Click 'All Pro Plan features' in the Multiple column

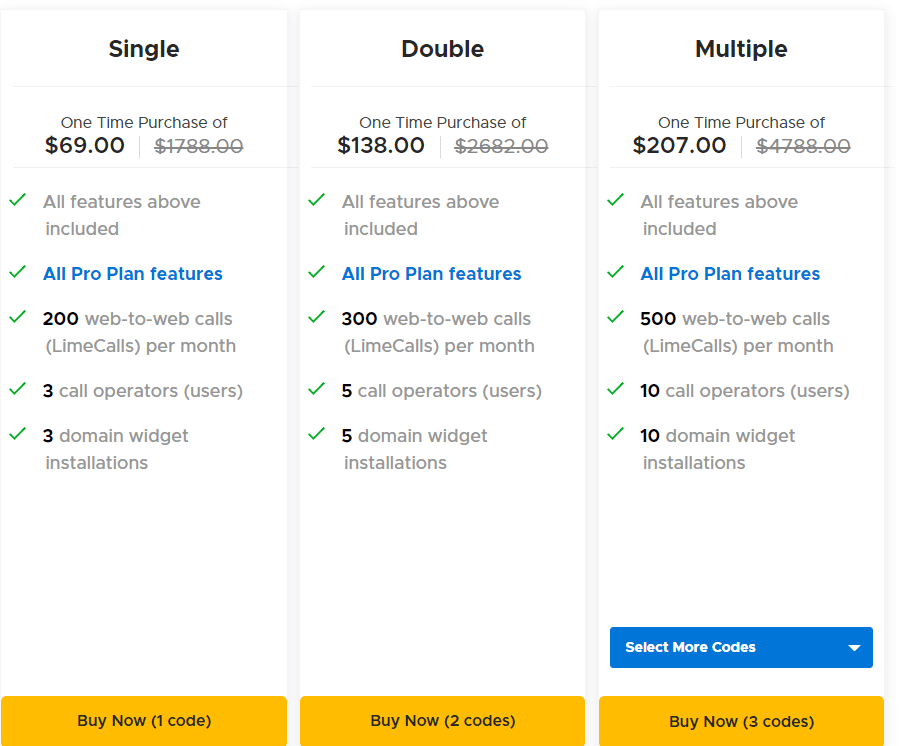pyautogui.click(x=730, y=273)
